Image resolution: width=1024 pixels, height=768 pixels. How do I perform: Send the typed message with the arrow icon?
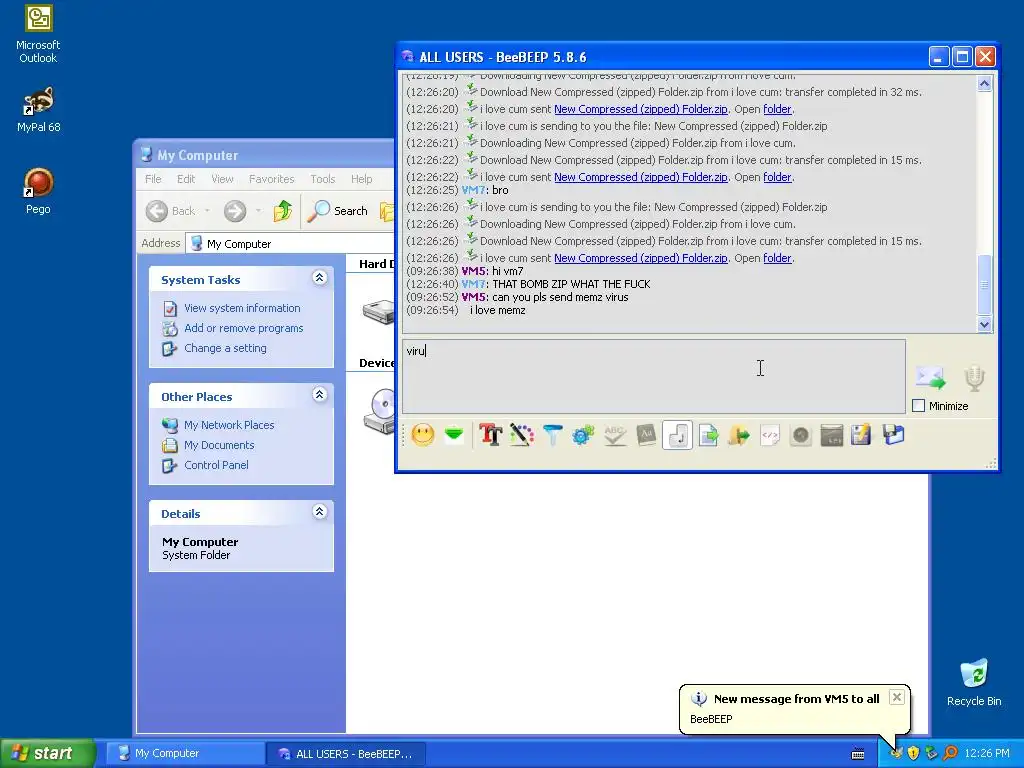[931, 377]
